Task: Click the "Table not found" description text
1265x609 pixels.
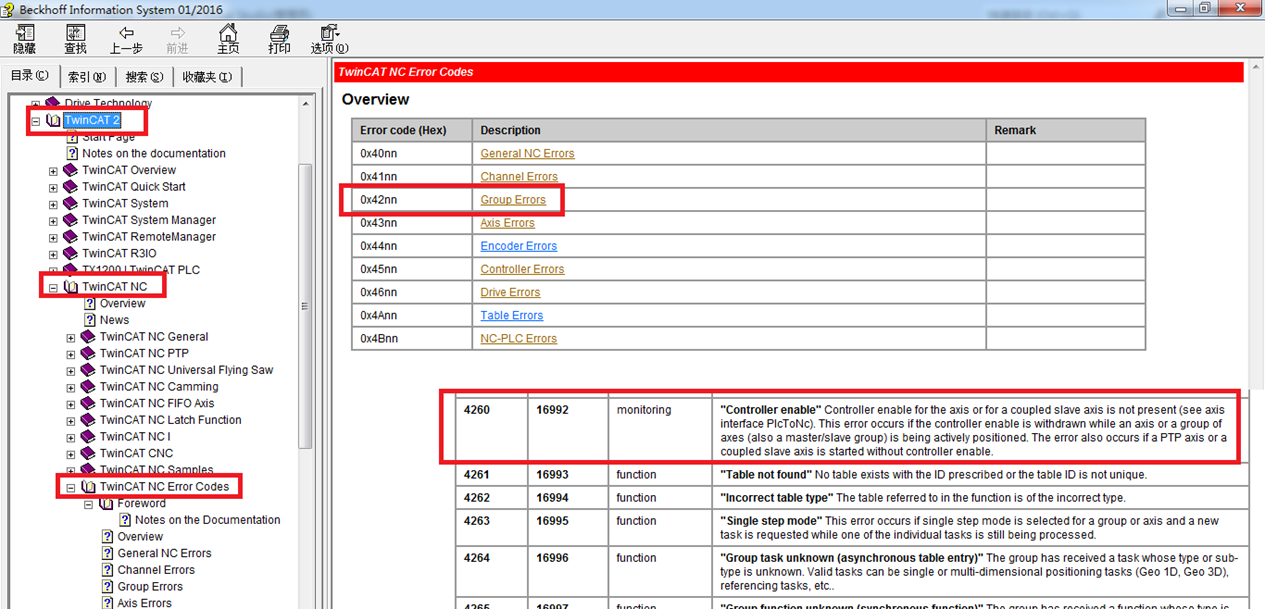Action: tap(766, 475)
